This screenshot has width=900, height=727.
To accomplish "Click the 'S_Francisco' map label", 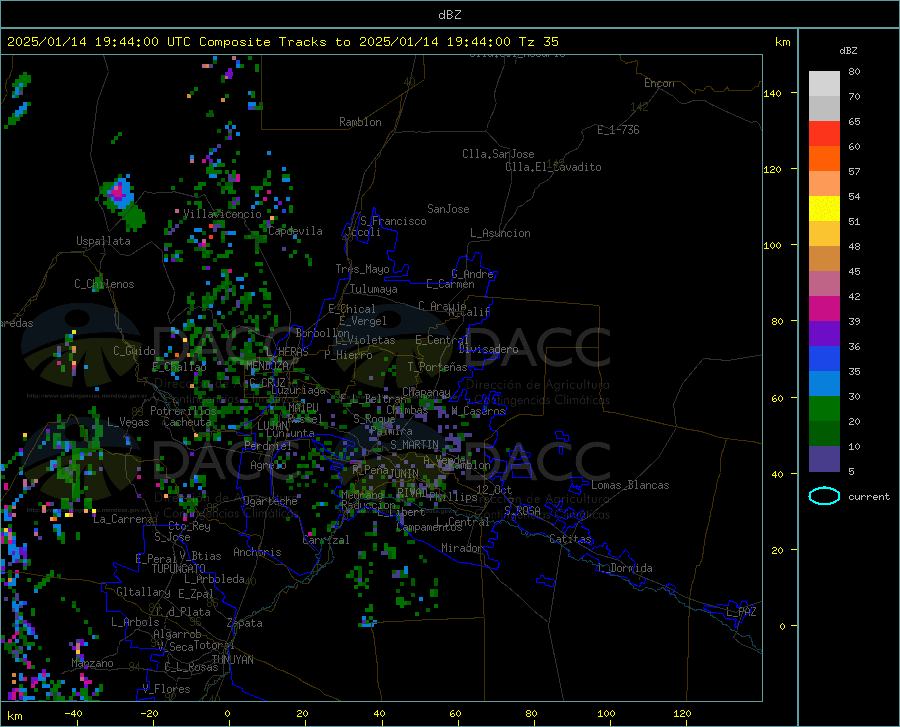I will point(393,221).
